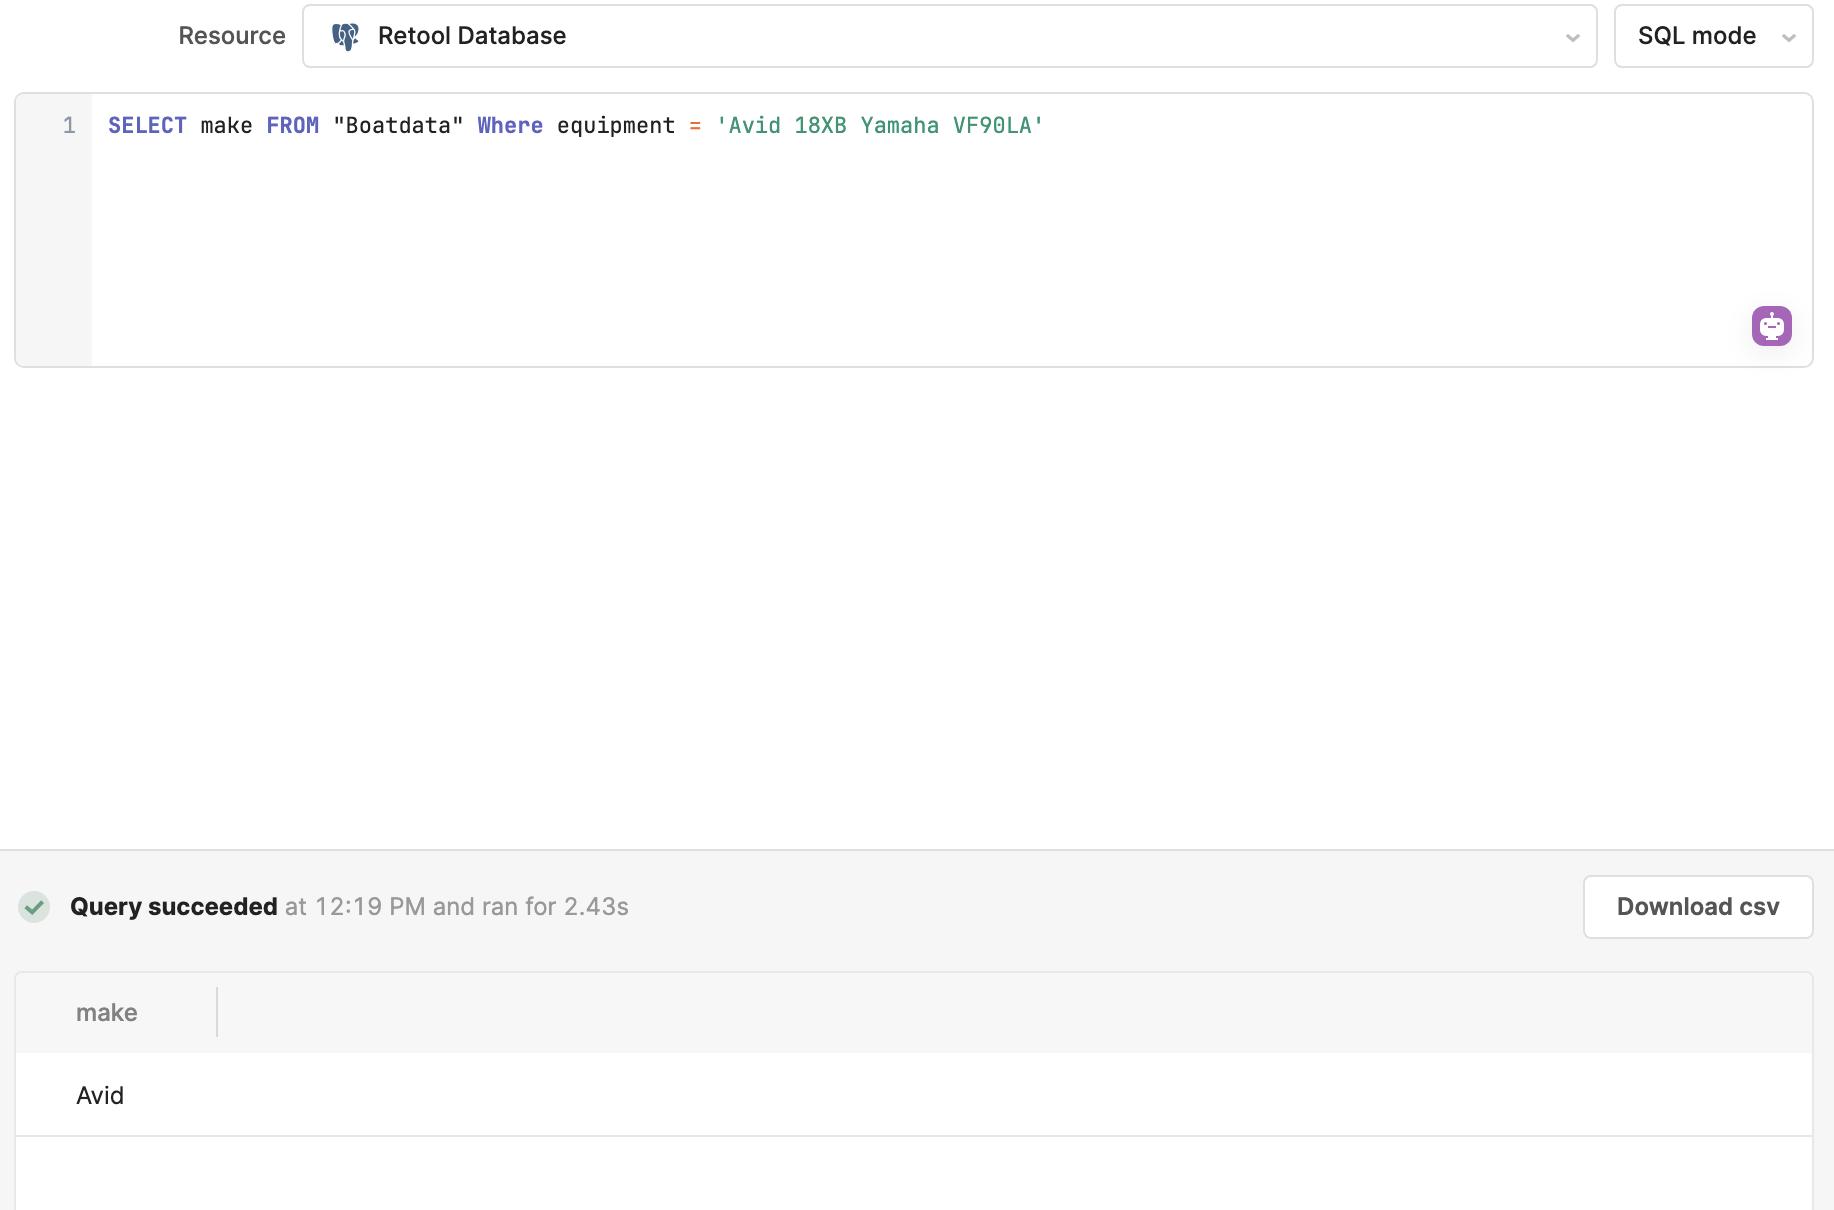The image size is (1834, 1210).
Task: Expand the resource selector chevron arrow
Action: click(1573, 38)
